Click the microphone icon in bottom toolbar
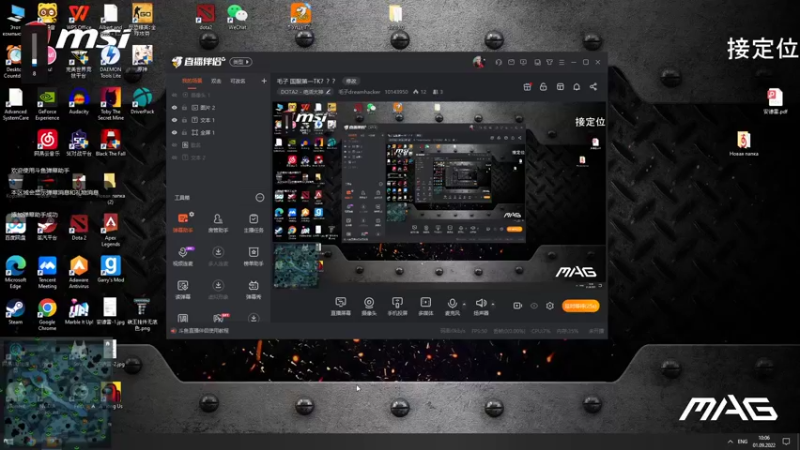The height and width of the screenshot is (450, 800). tap(452, 306)
